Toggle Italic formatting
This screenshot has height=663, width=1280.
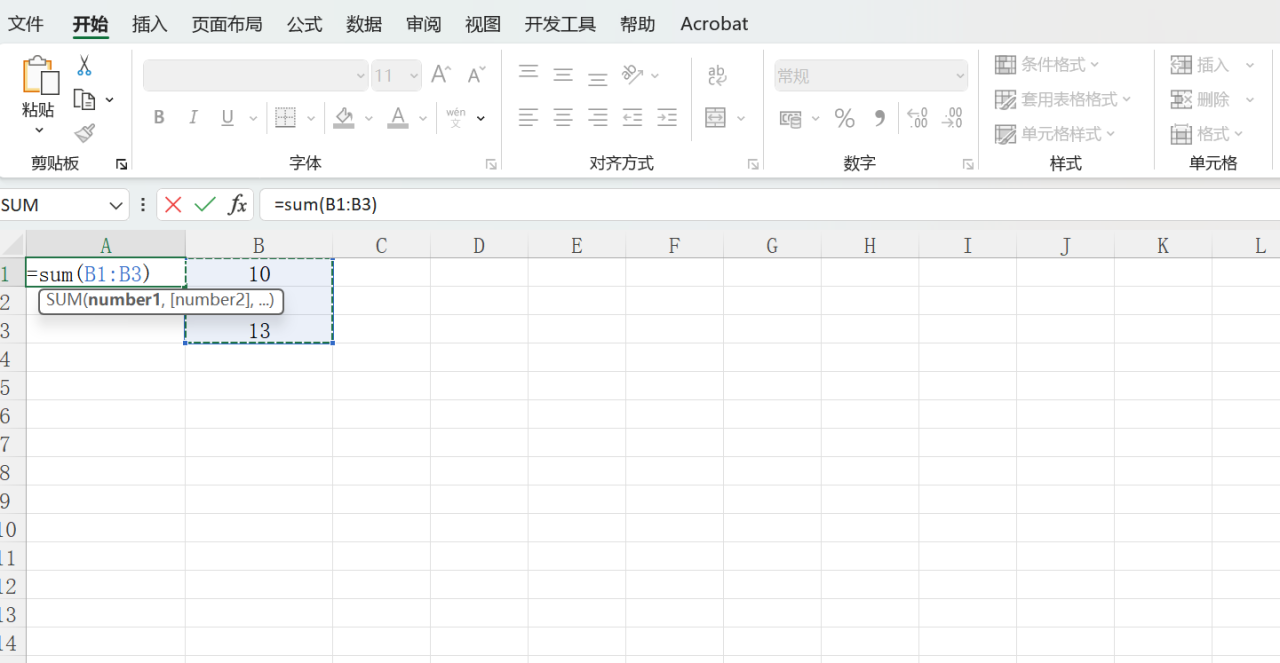click(193, 118)
